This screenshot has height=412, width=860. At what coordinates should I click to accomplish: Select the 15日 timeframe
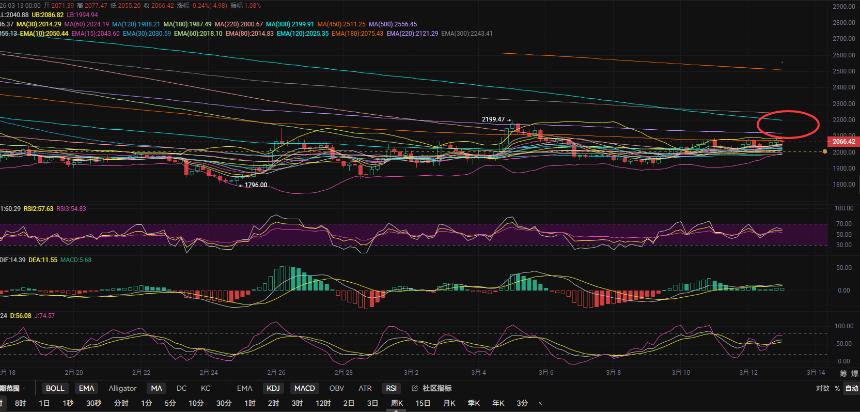(423, 403)
